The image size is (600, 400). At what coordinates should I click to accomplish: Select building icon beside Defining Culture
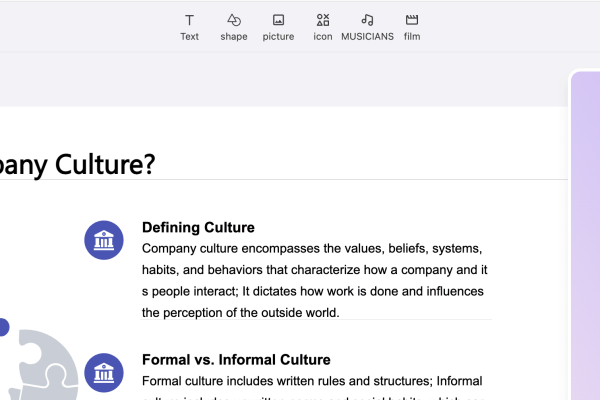[103, 240]
